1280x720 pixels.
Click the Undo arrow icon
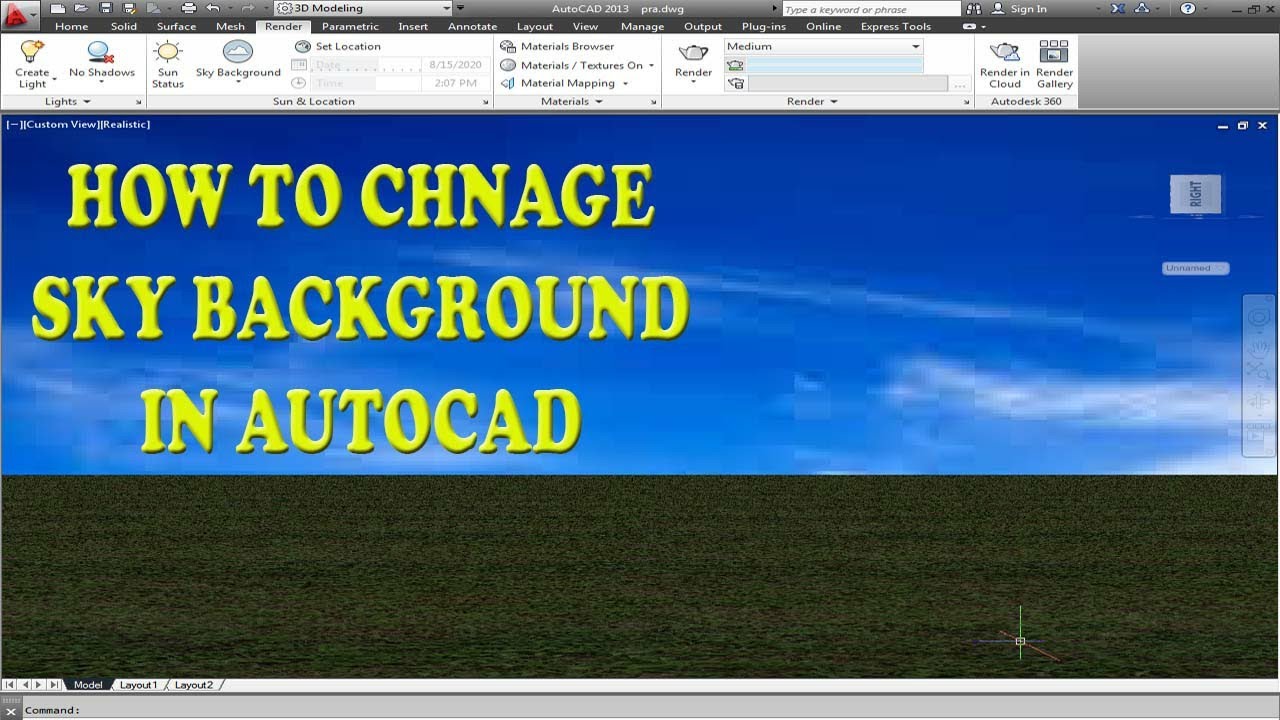tap(212, 8)
